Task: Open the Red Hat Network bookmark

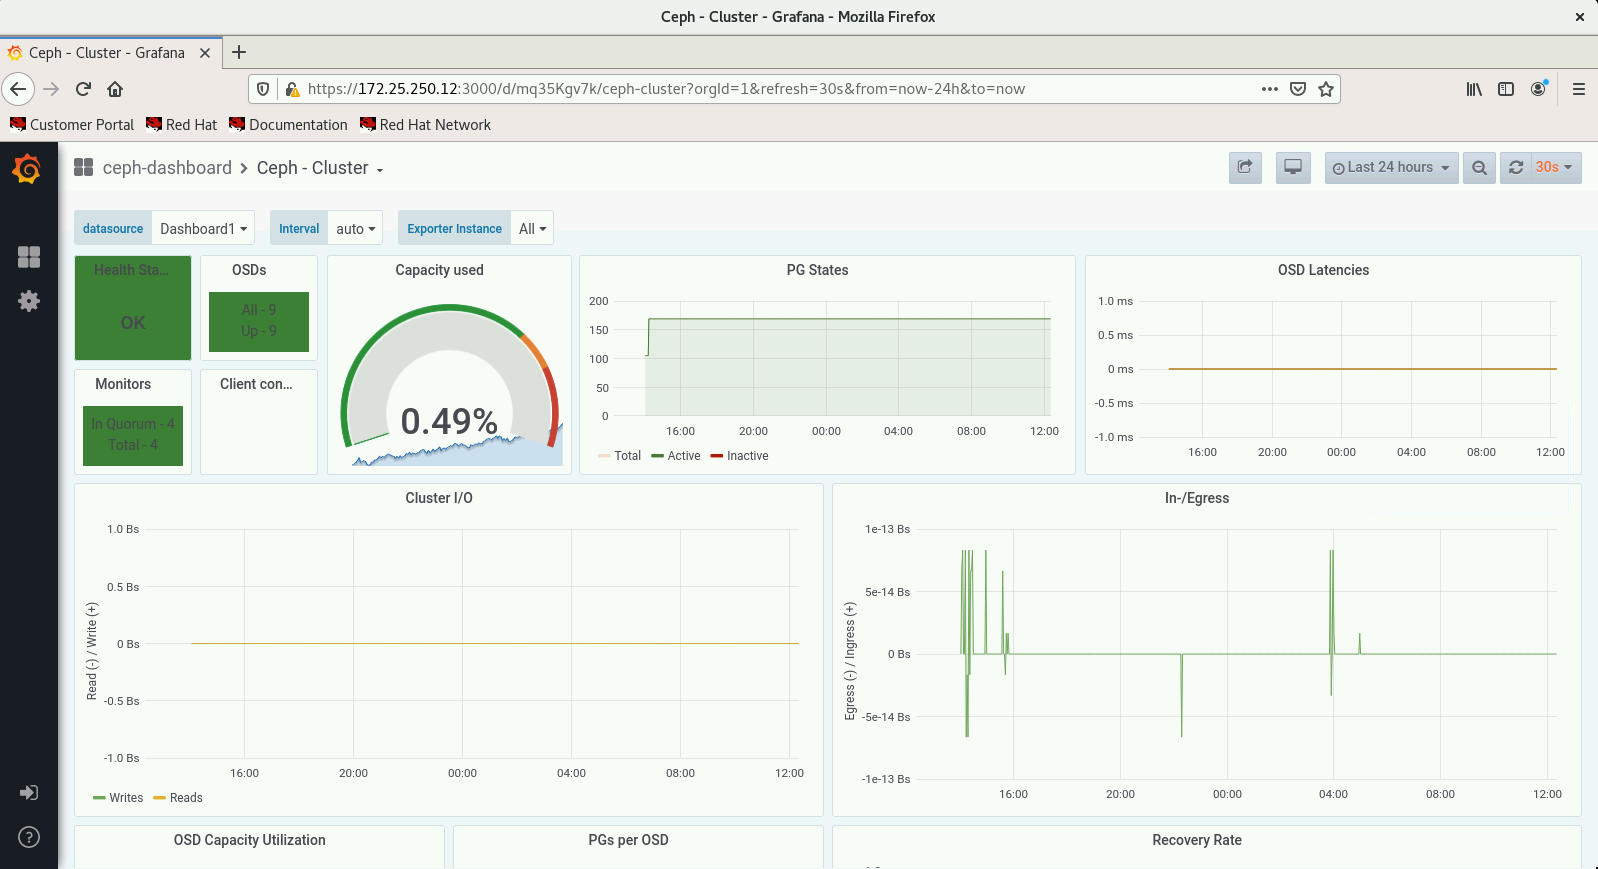Action: pos(425,125)
